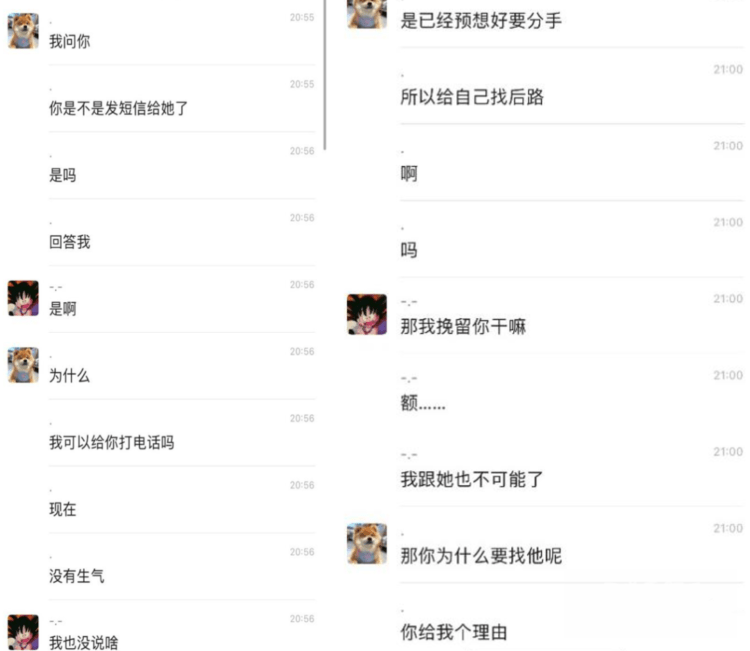Click the 20:55 timestamp beside 我问你
Image resolution: width=750 pixels, height=651 pixels.
pyautogui.click(x=302, y=18)
